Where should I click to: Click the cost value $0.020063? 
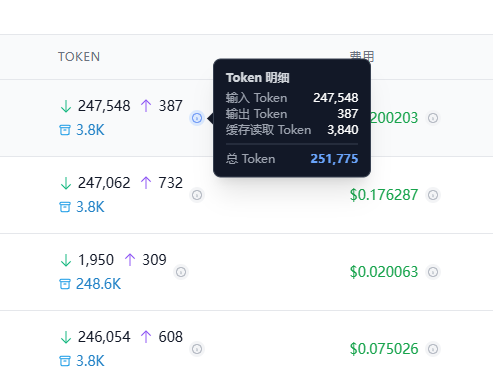384,272
